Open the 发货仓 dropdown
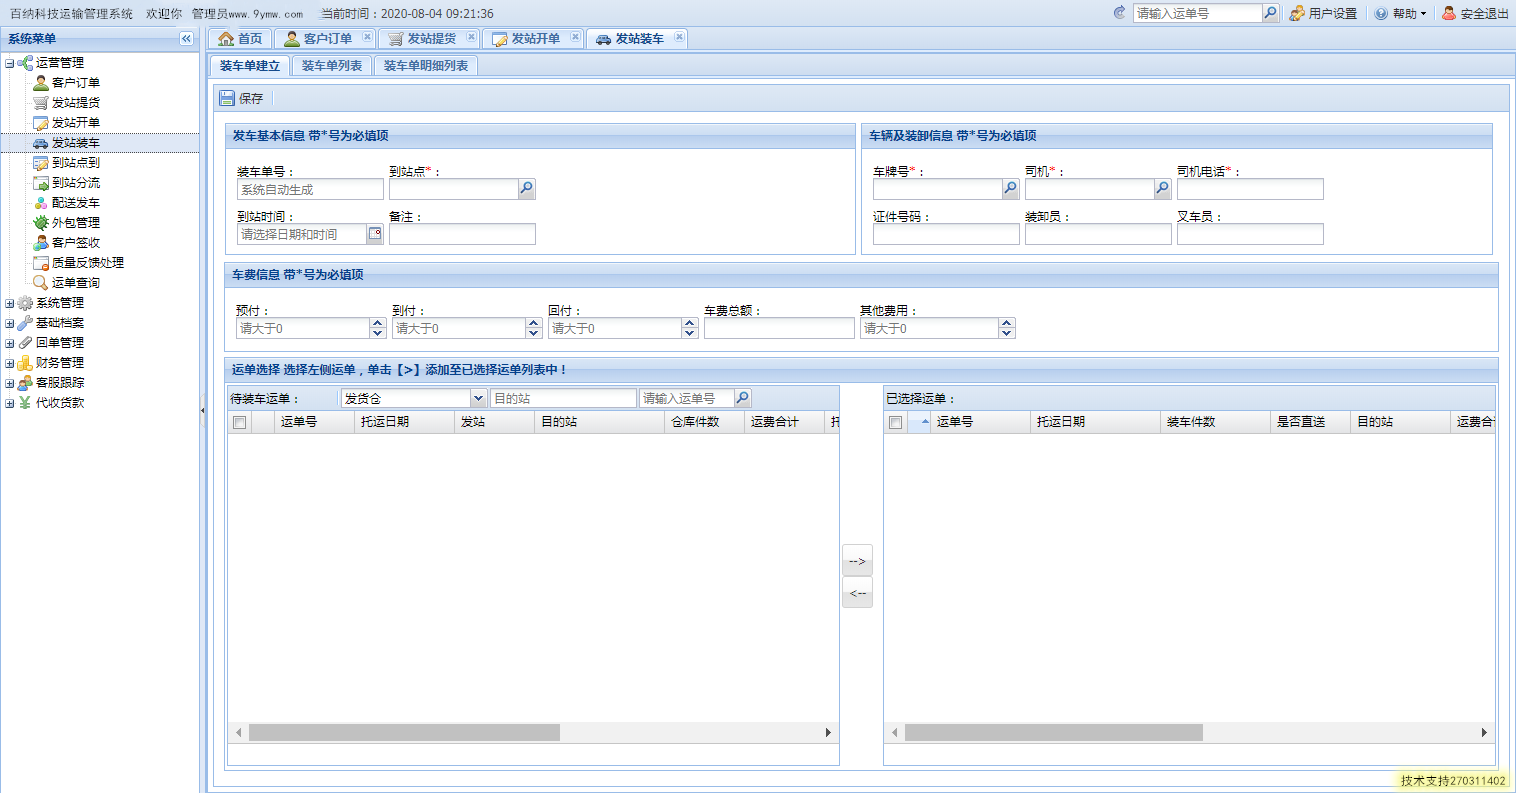 click(478, 398)
